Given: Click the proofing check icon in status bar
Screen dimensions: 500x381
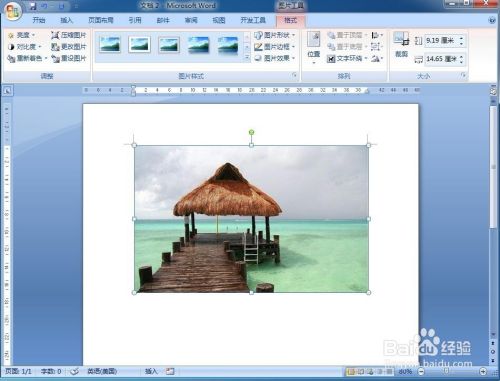Looking at the screenshot, I should 74,371.
